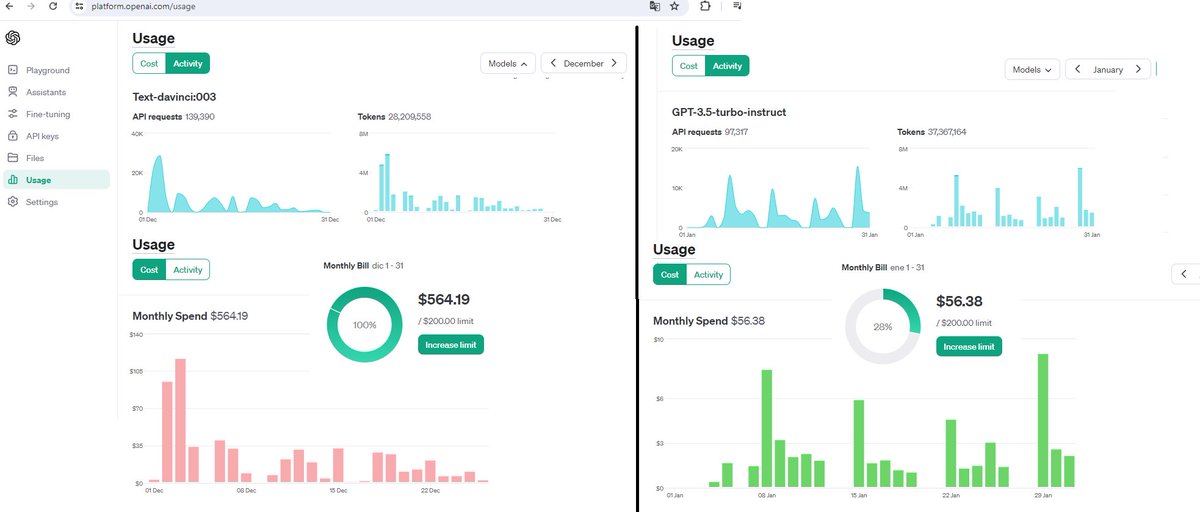Select Cost above the $564.19 Monthly Spend

click(149, 270)
